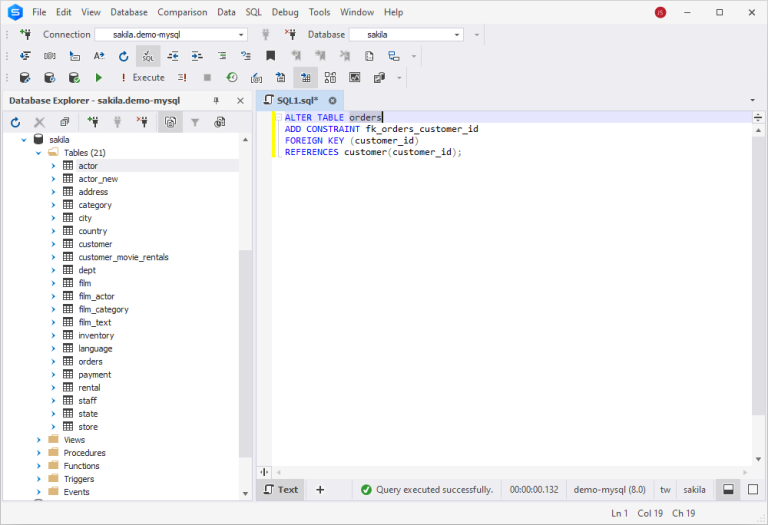Click the New Connection plug icon
The height and width of the screenshot is (525, 768).
[x=25, y=34]
